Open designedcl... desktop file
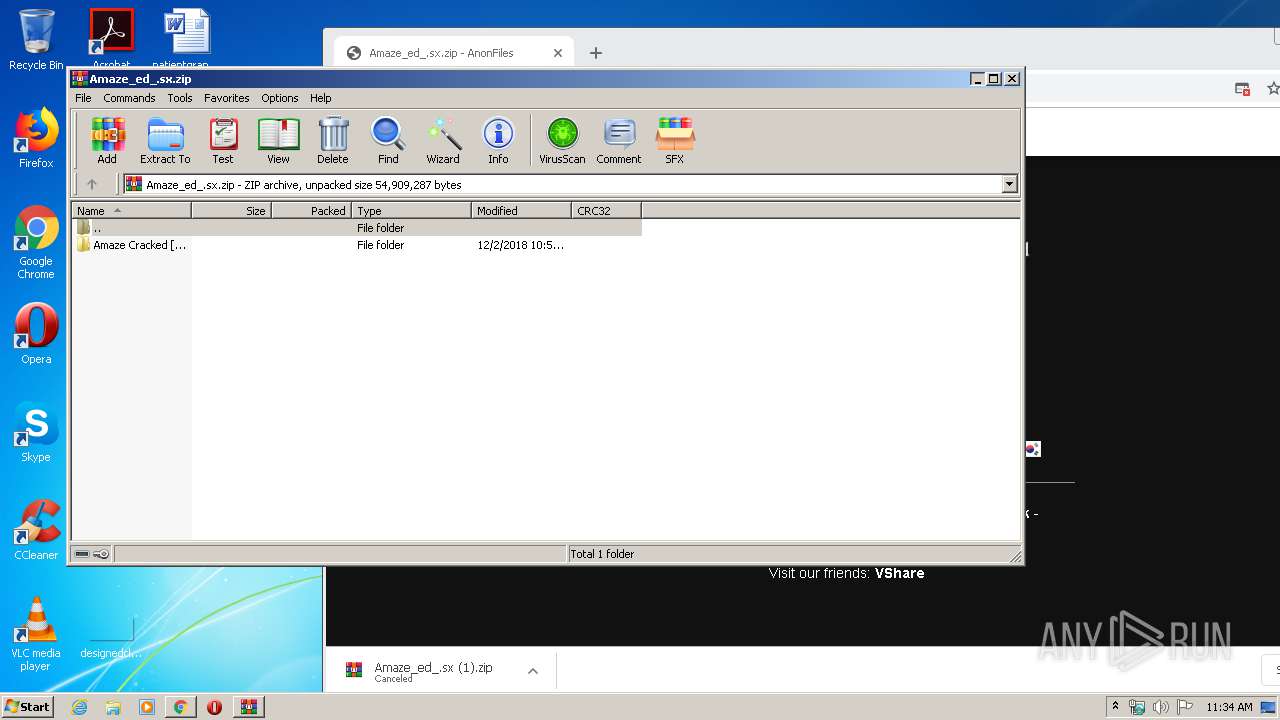 click(x=111, y=634)
